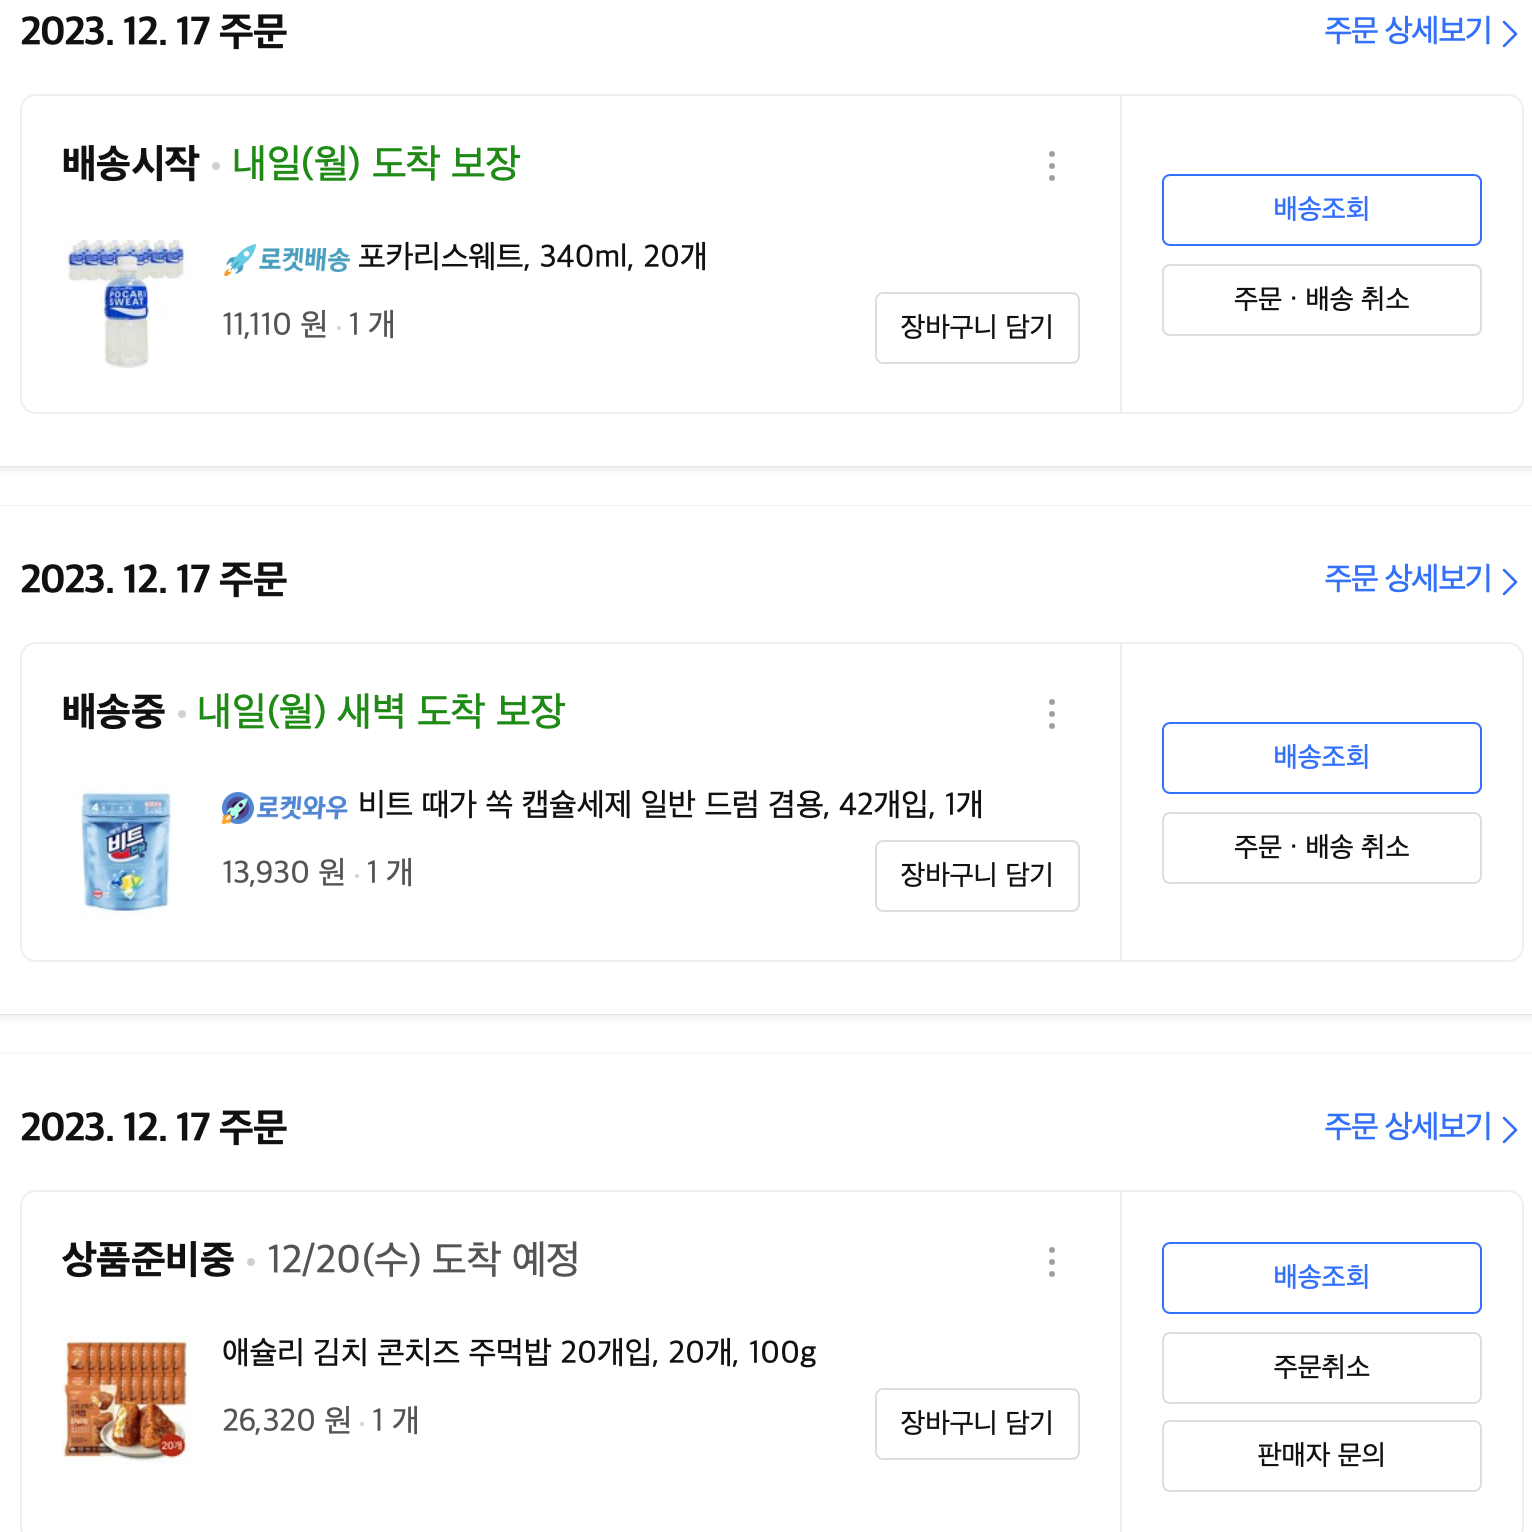The width and height of the screenshot is (1532, 1532).
Task: Click the 로켓와우 badge on the detergent item
Action: [x=285, y=807]
